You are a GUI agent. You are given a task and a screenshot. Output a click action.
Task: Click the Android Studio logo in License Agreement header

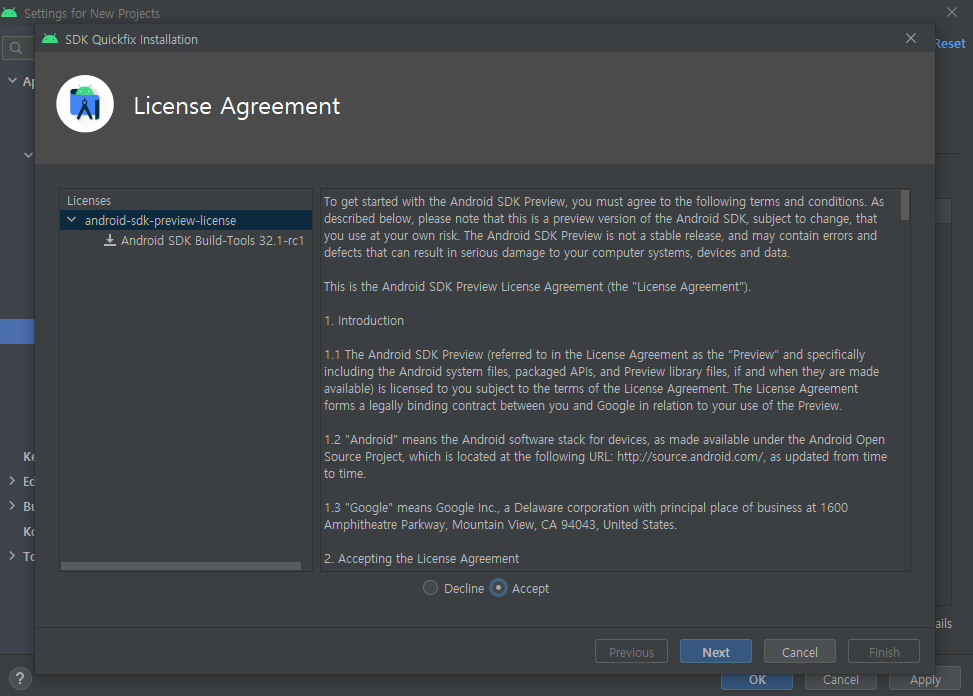coord(85,104)
